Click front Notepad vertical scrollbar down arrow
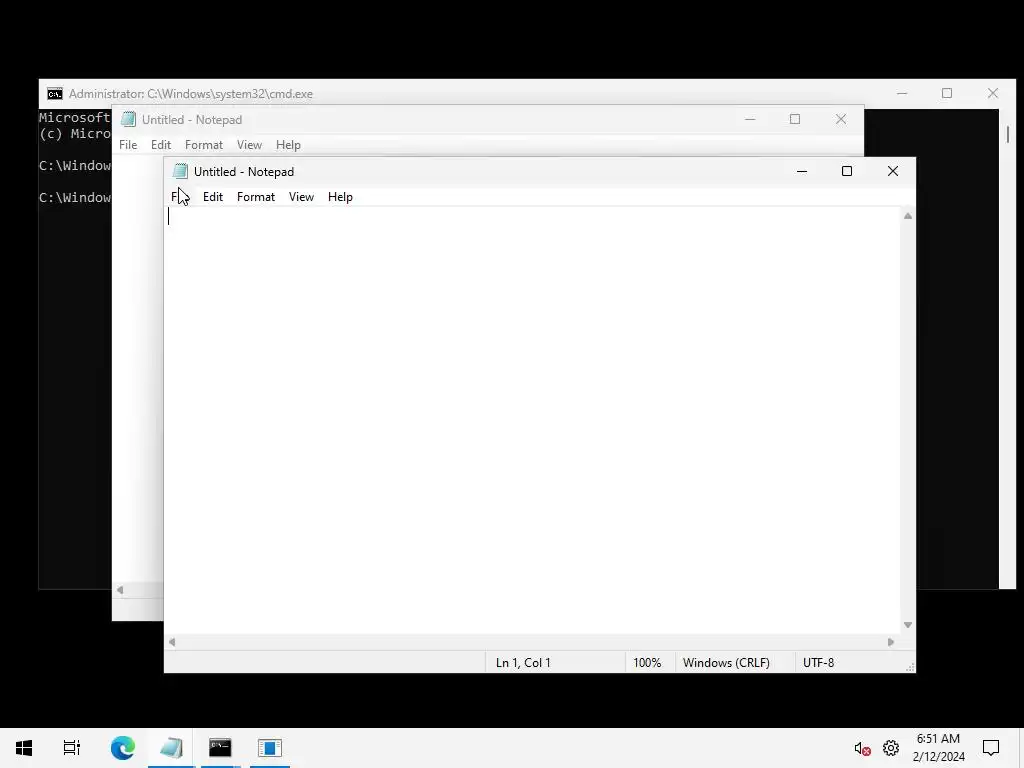The image size is (1024, 768). click(908, 625)
